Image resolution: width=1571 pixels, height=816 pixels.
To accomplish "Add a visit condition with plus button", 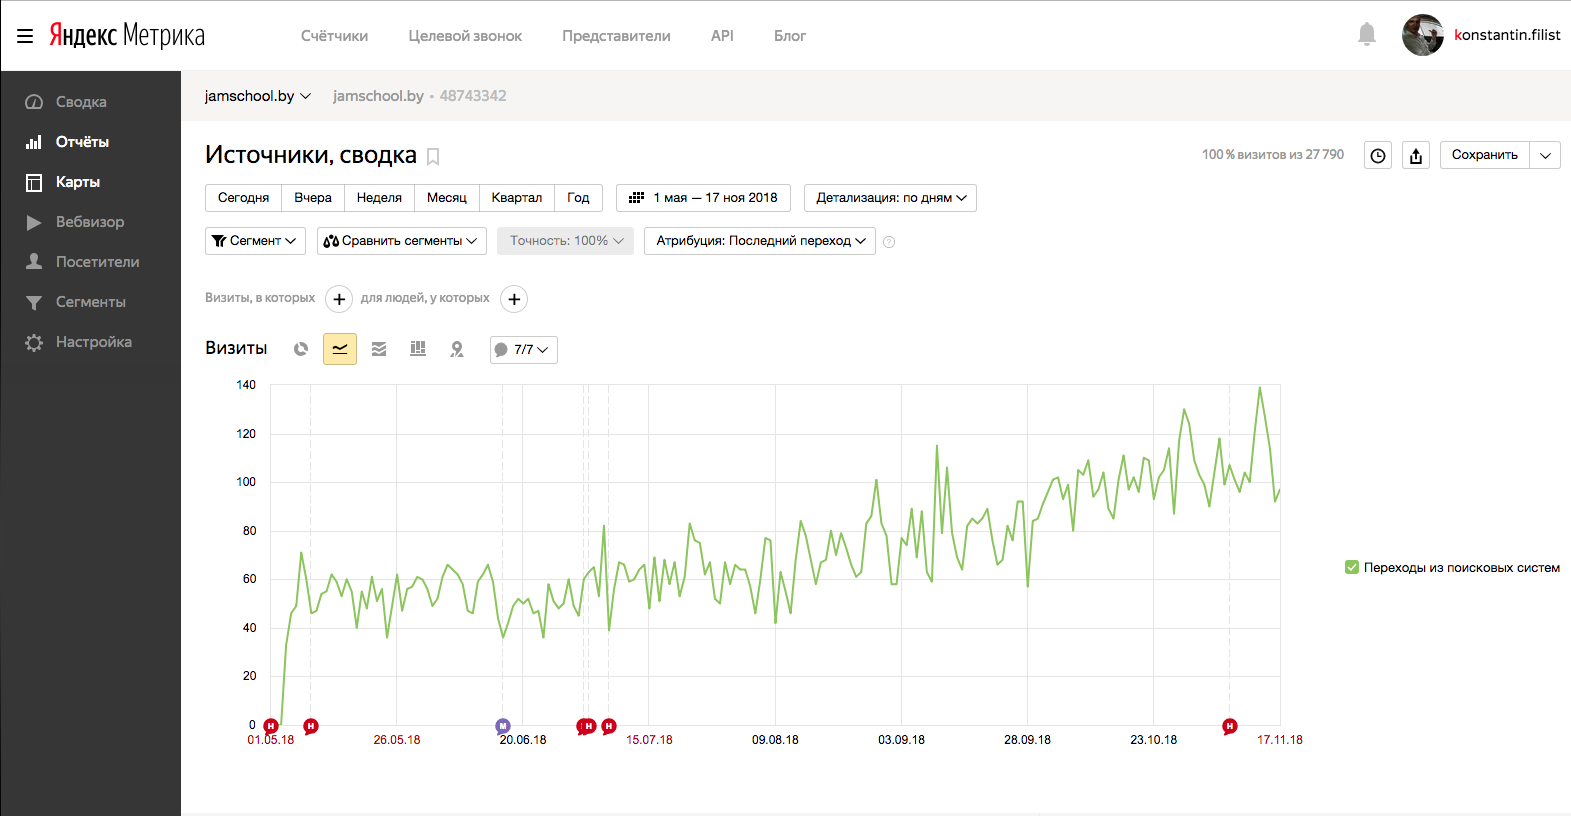I will point(339,299).
